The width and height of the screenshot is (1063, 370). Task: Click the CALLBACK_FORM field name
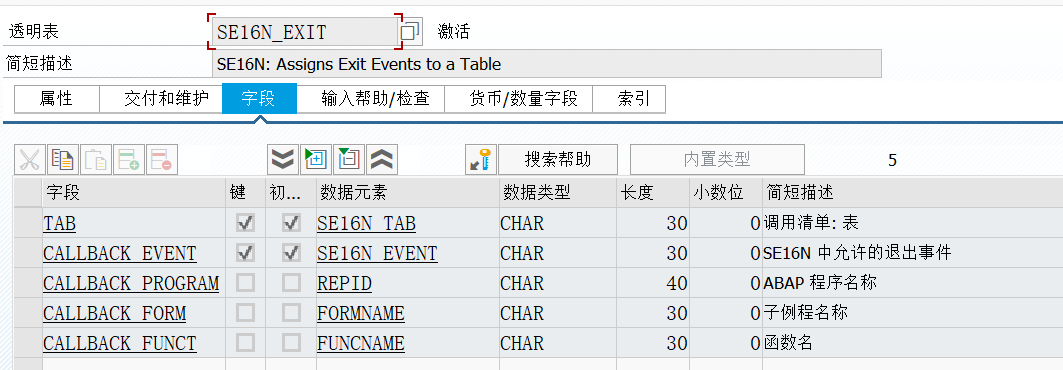click(115, 313)
